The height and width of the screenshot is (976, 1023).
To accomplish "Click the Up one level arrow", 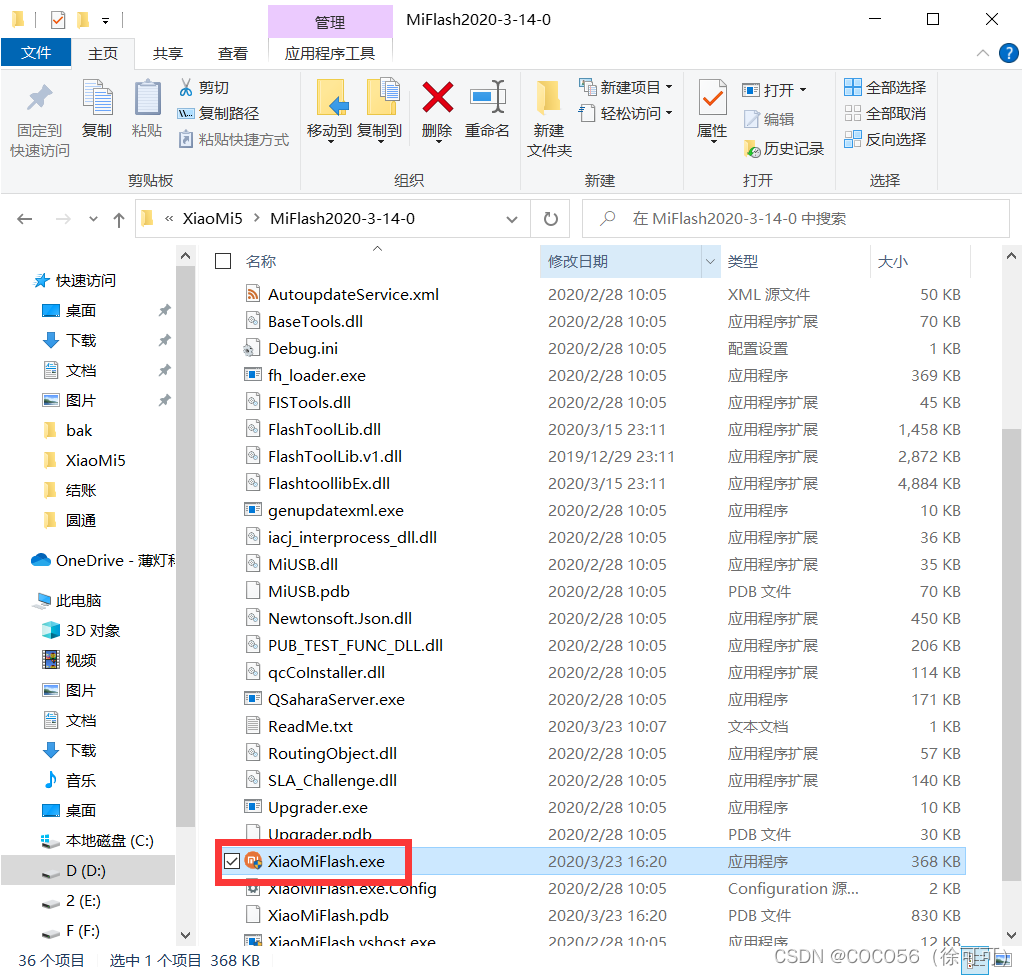I will click(x=119, y=219).
